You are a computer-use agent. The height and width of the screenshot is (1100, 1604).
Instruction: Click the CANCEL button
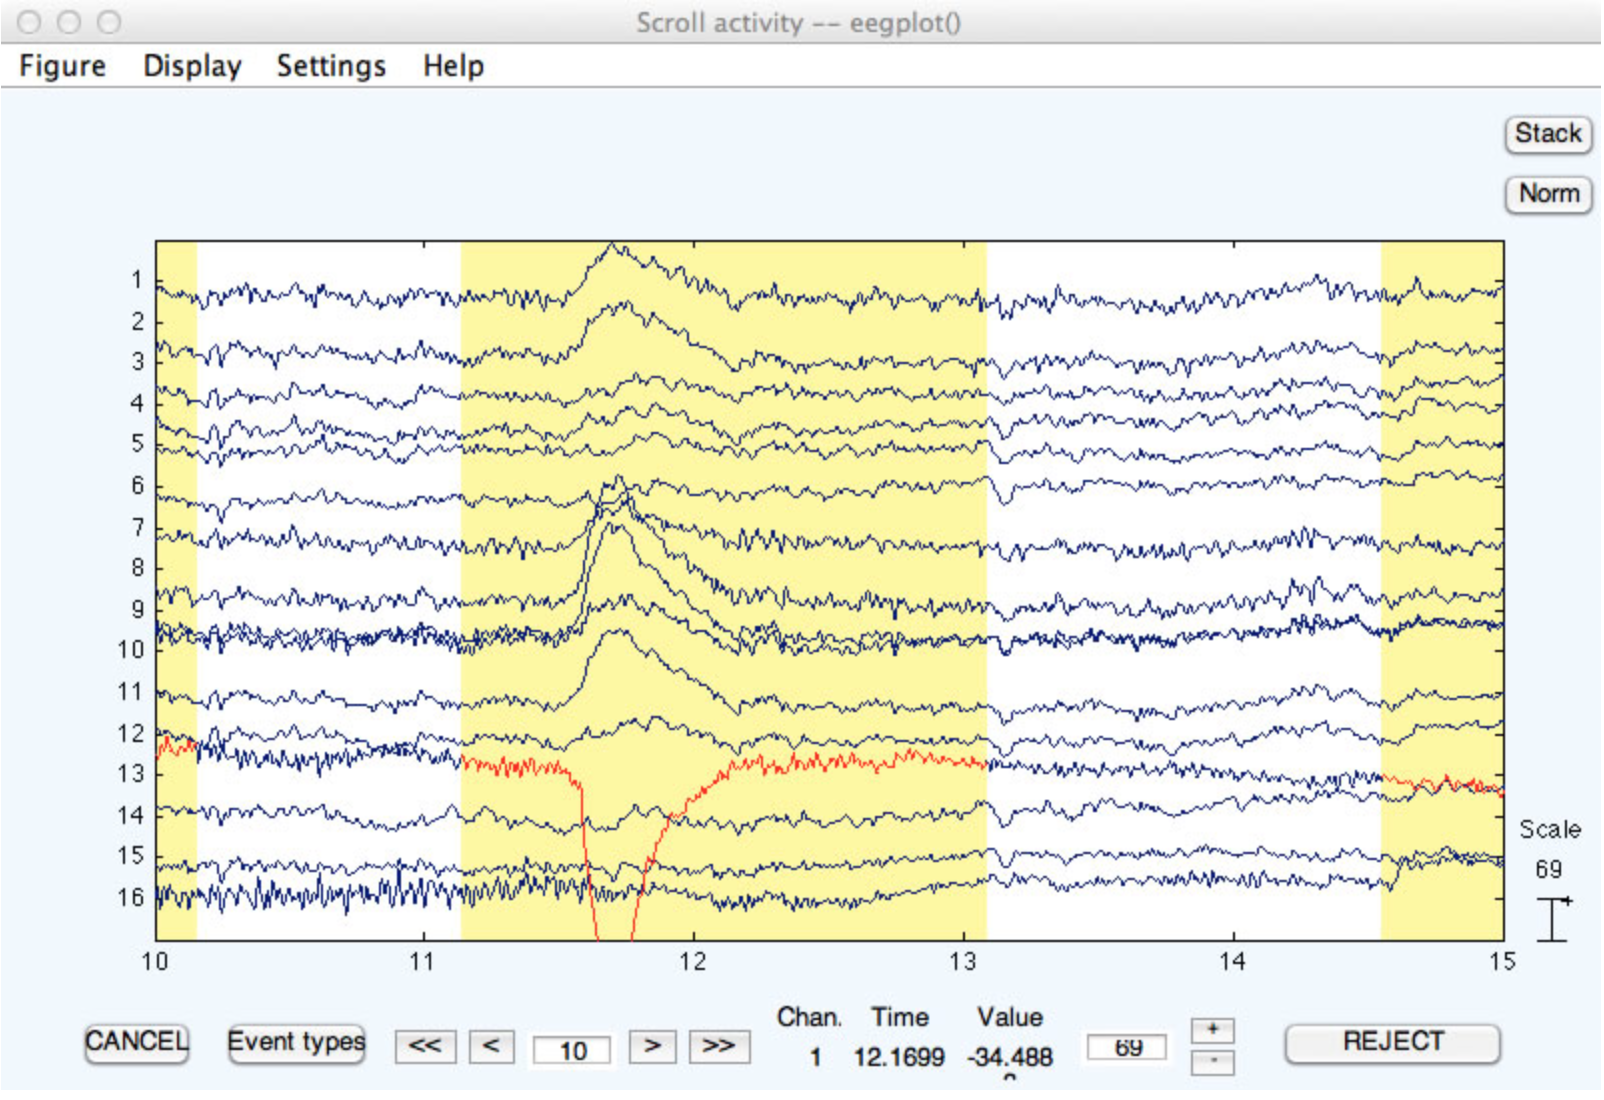coord(136,1043)
